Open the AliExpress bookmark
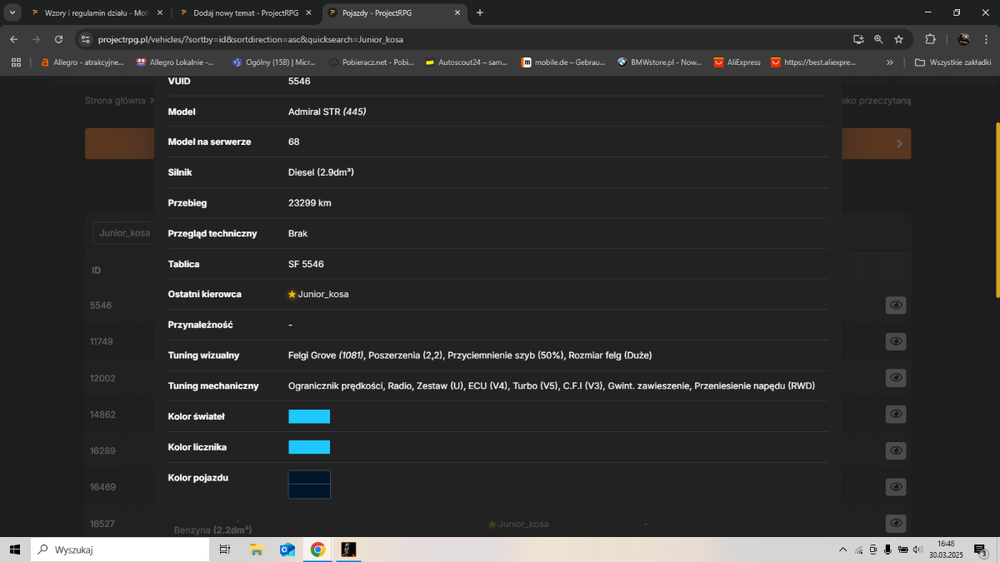Screen dimensions: 1000x562 coord(737,63)
